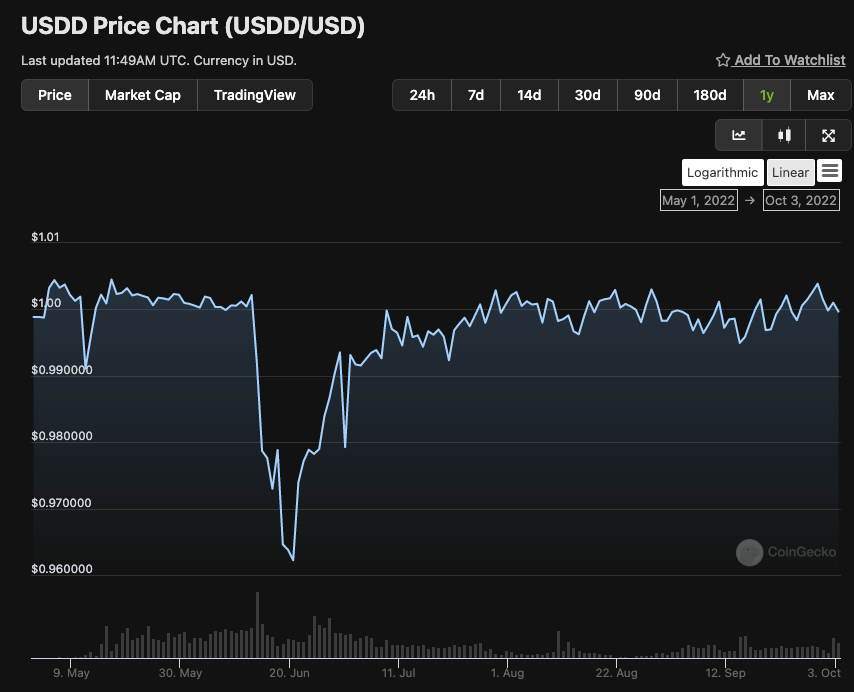Click the $0.980000 axis label
This screenshot has height=692, width=854.
[x=62, y=436]
